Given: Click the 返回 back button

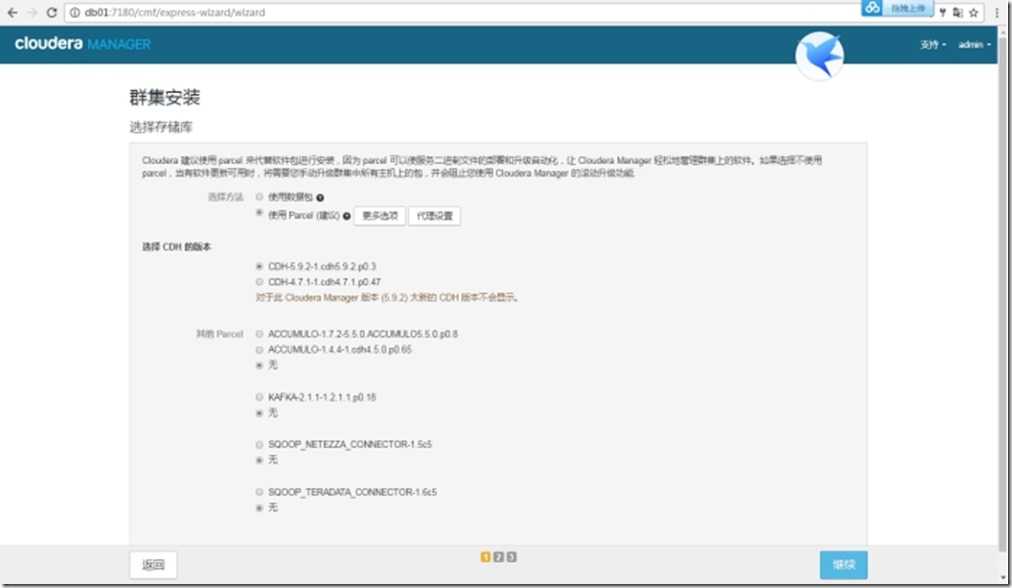Looking at the screenshot, I should point(153,565).
